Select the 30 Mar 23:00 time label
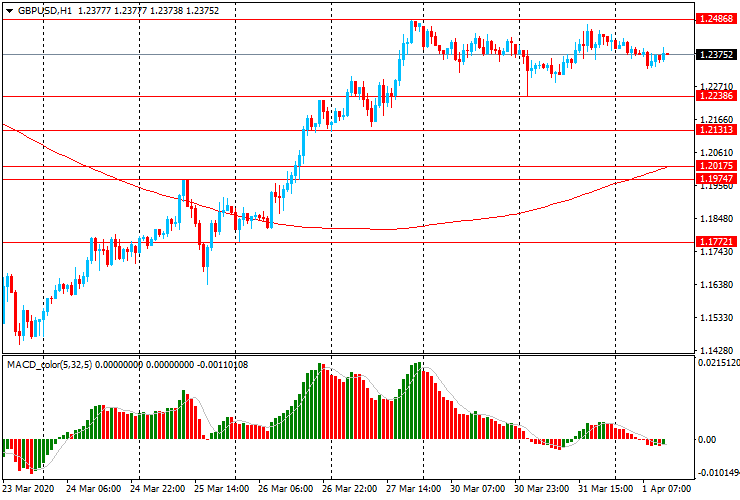This screenshot has height=500, width=740. point(542,490)
